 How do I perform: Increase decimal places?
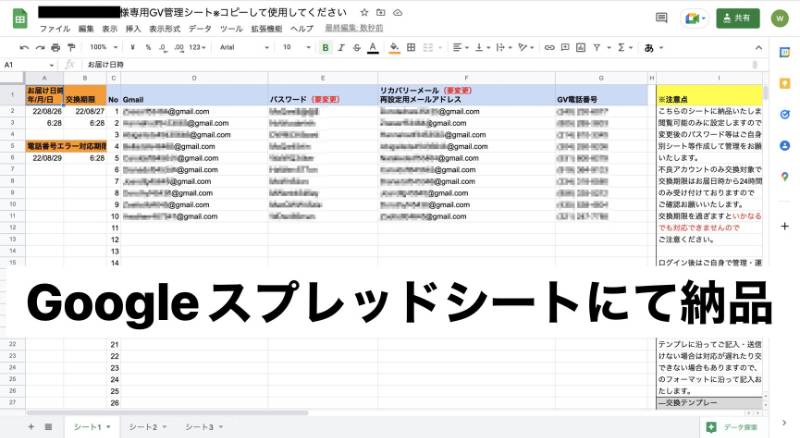coord(179,47)
